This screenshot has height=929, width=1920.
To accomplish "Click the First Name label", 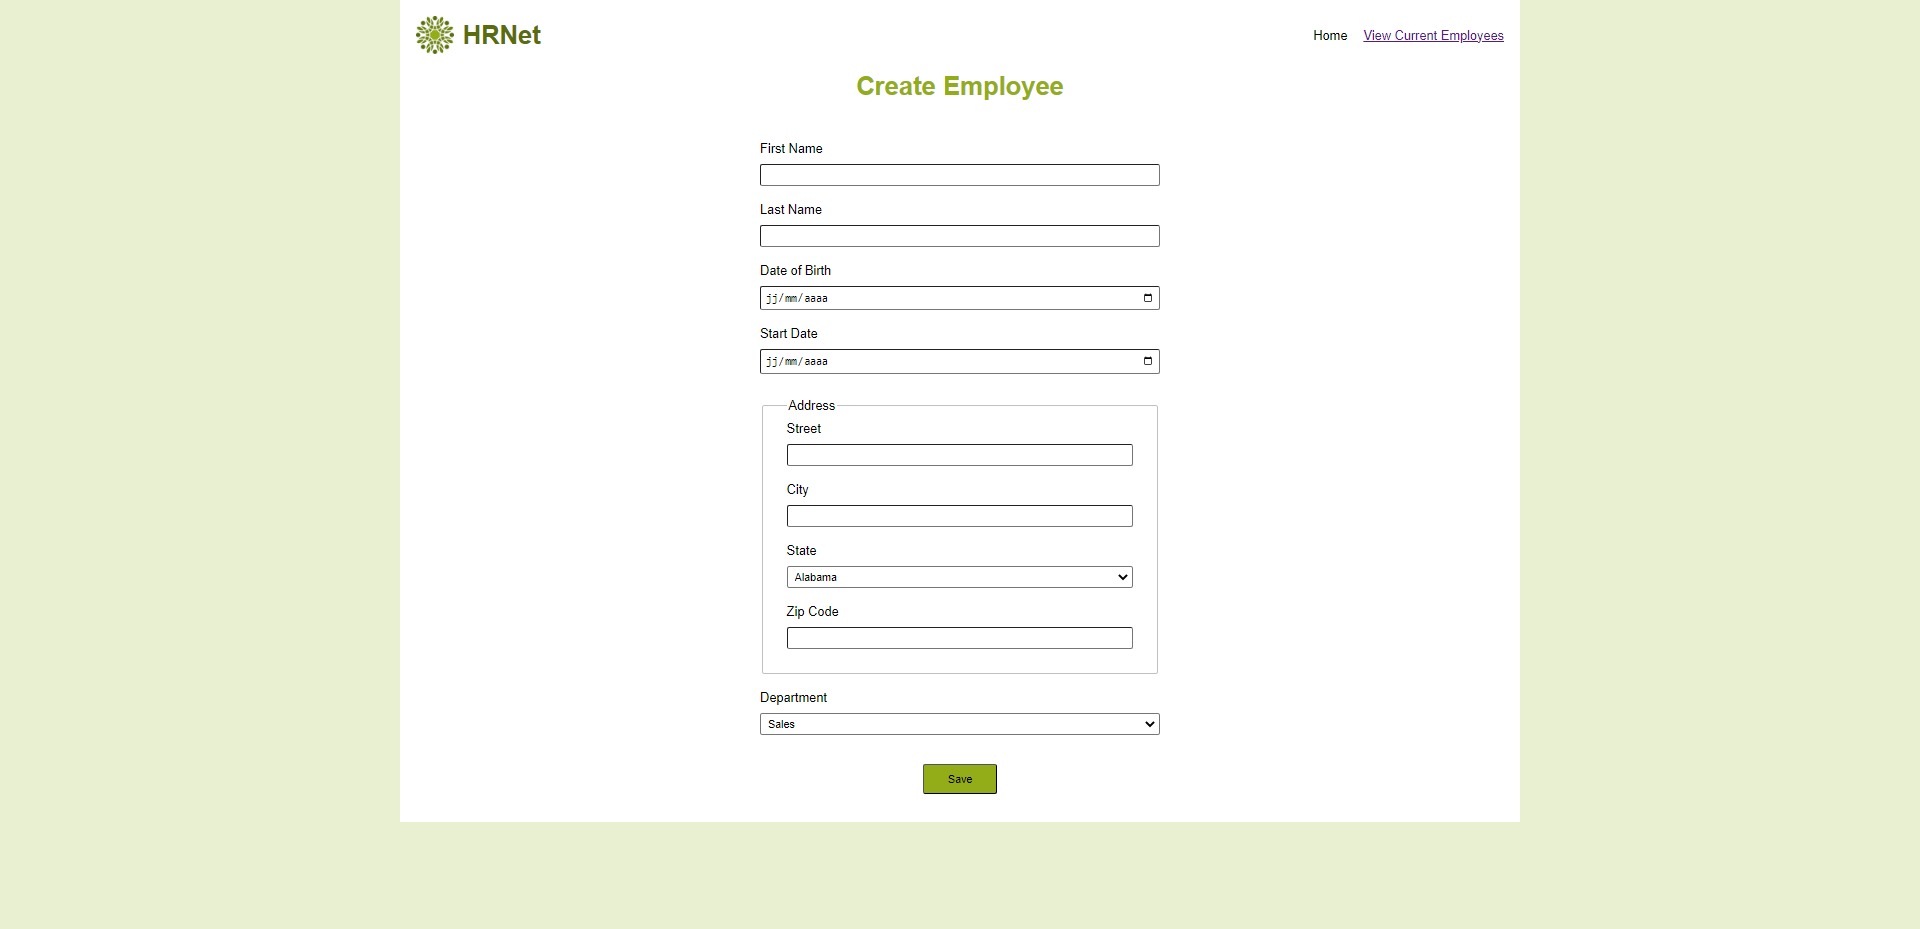I will pos(791,148).
